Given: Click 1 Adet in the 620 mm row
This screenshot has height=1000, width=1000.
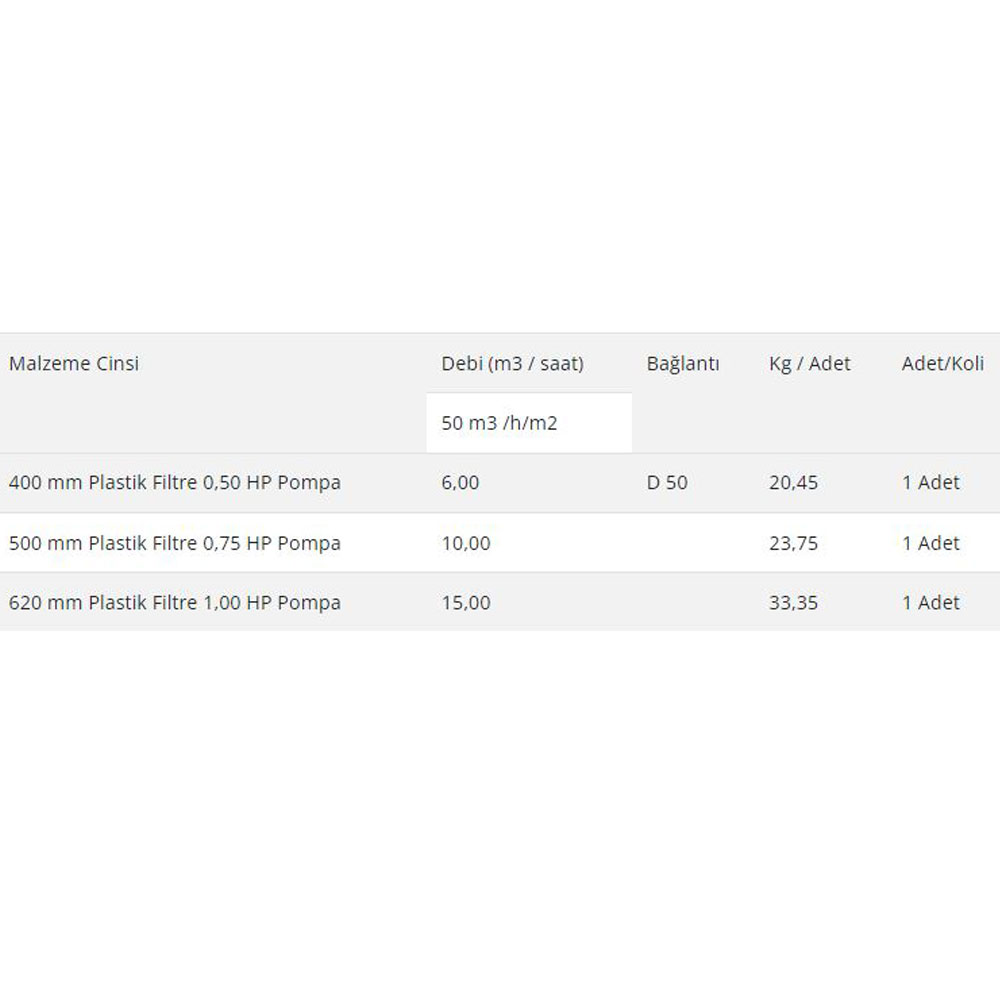Looking at the screenshot, I should [930, 603].
